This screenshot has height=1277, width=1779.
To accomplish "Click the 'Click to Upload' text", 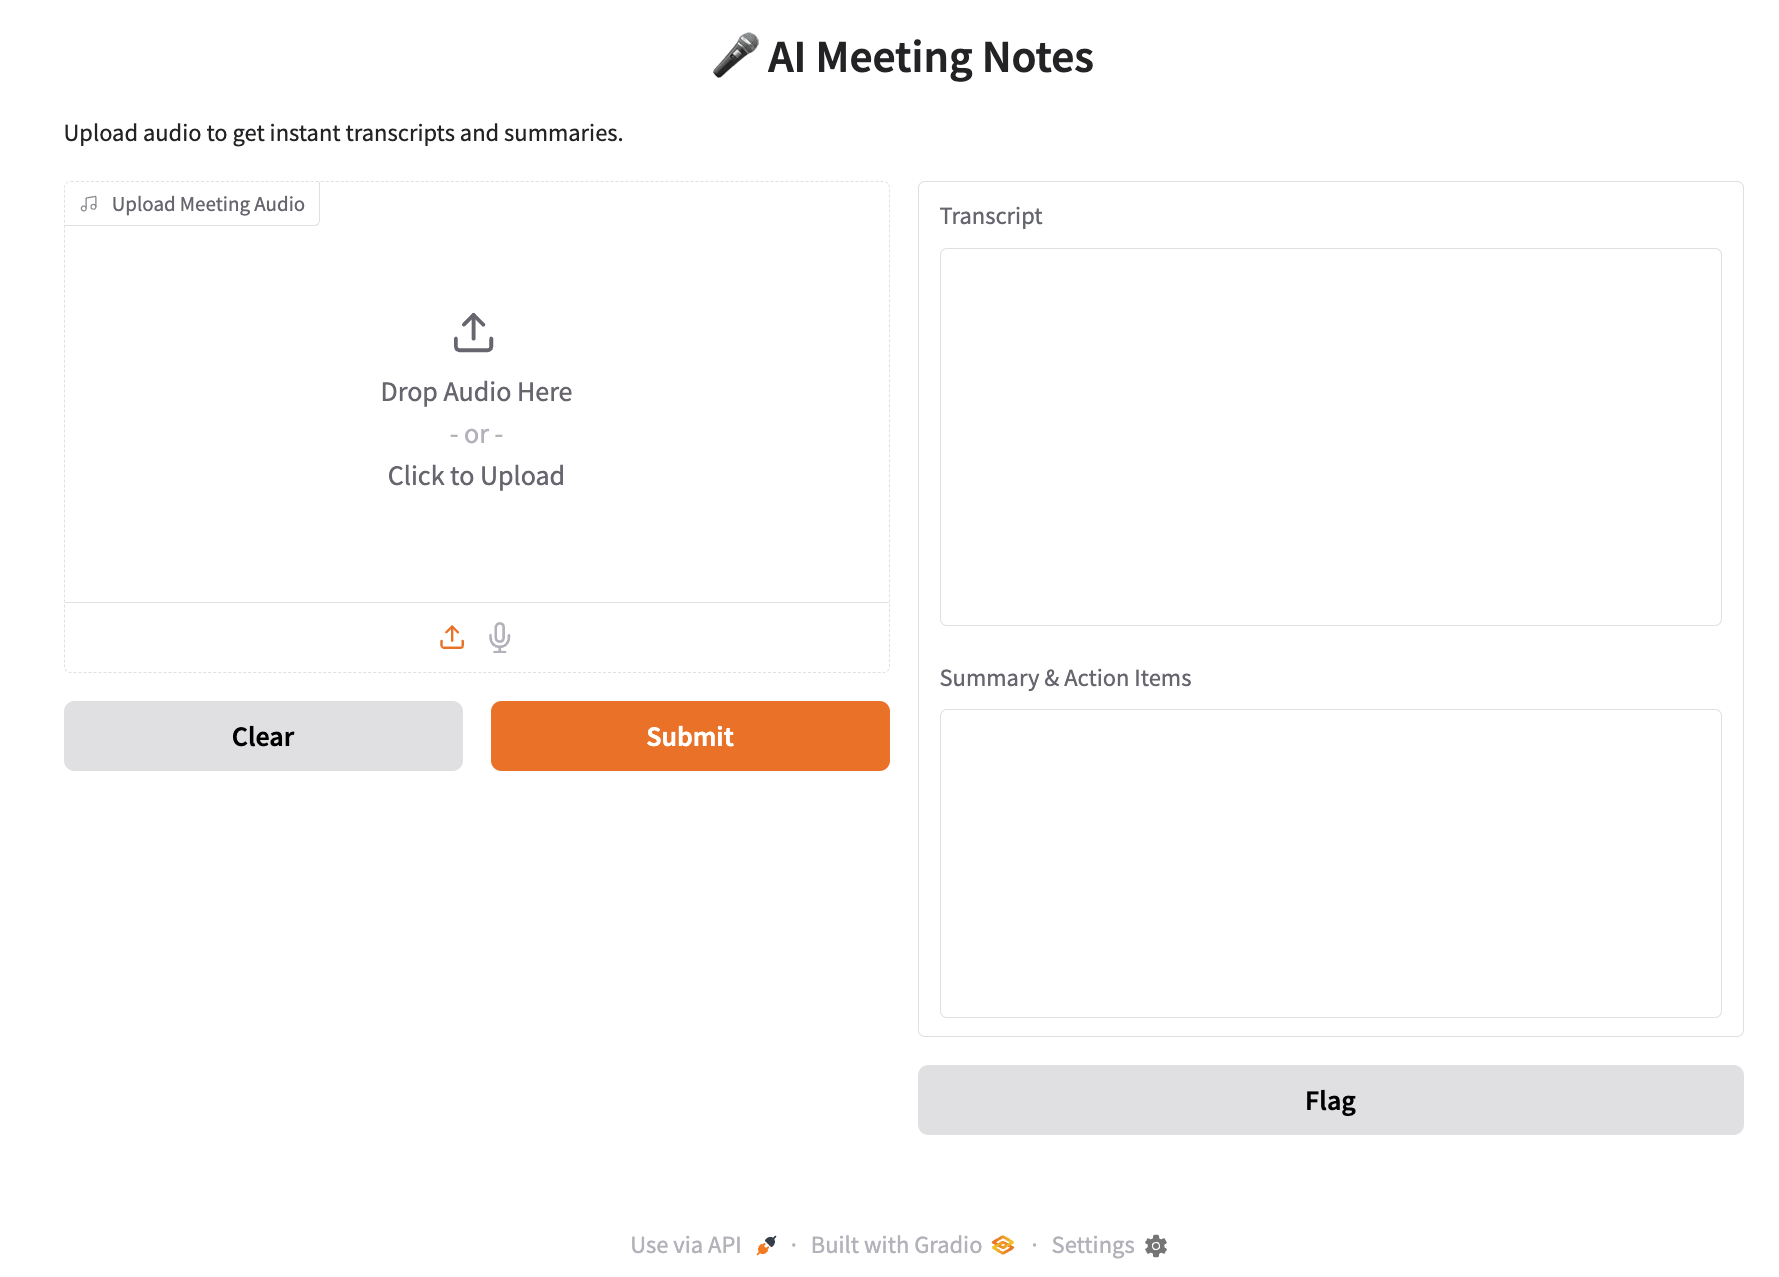I will [476, 476].
